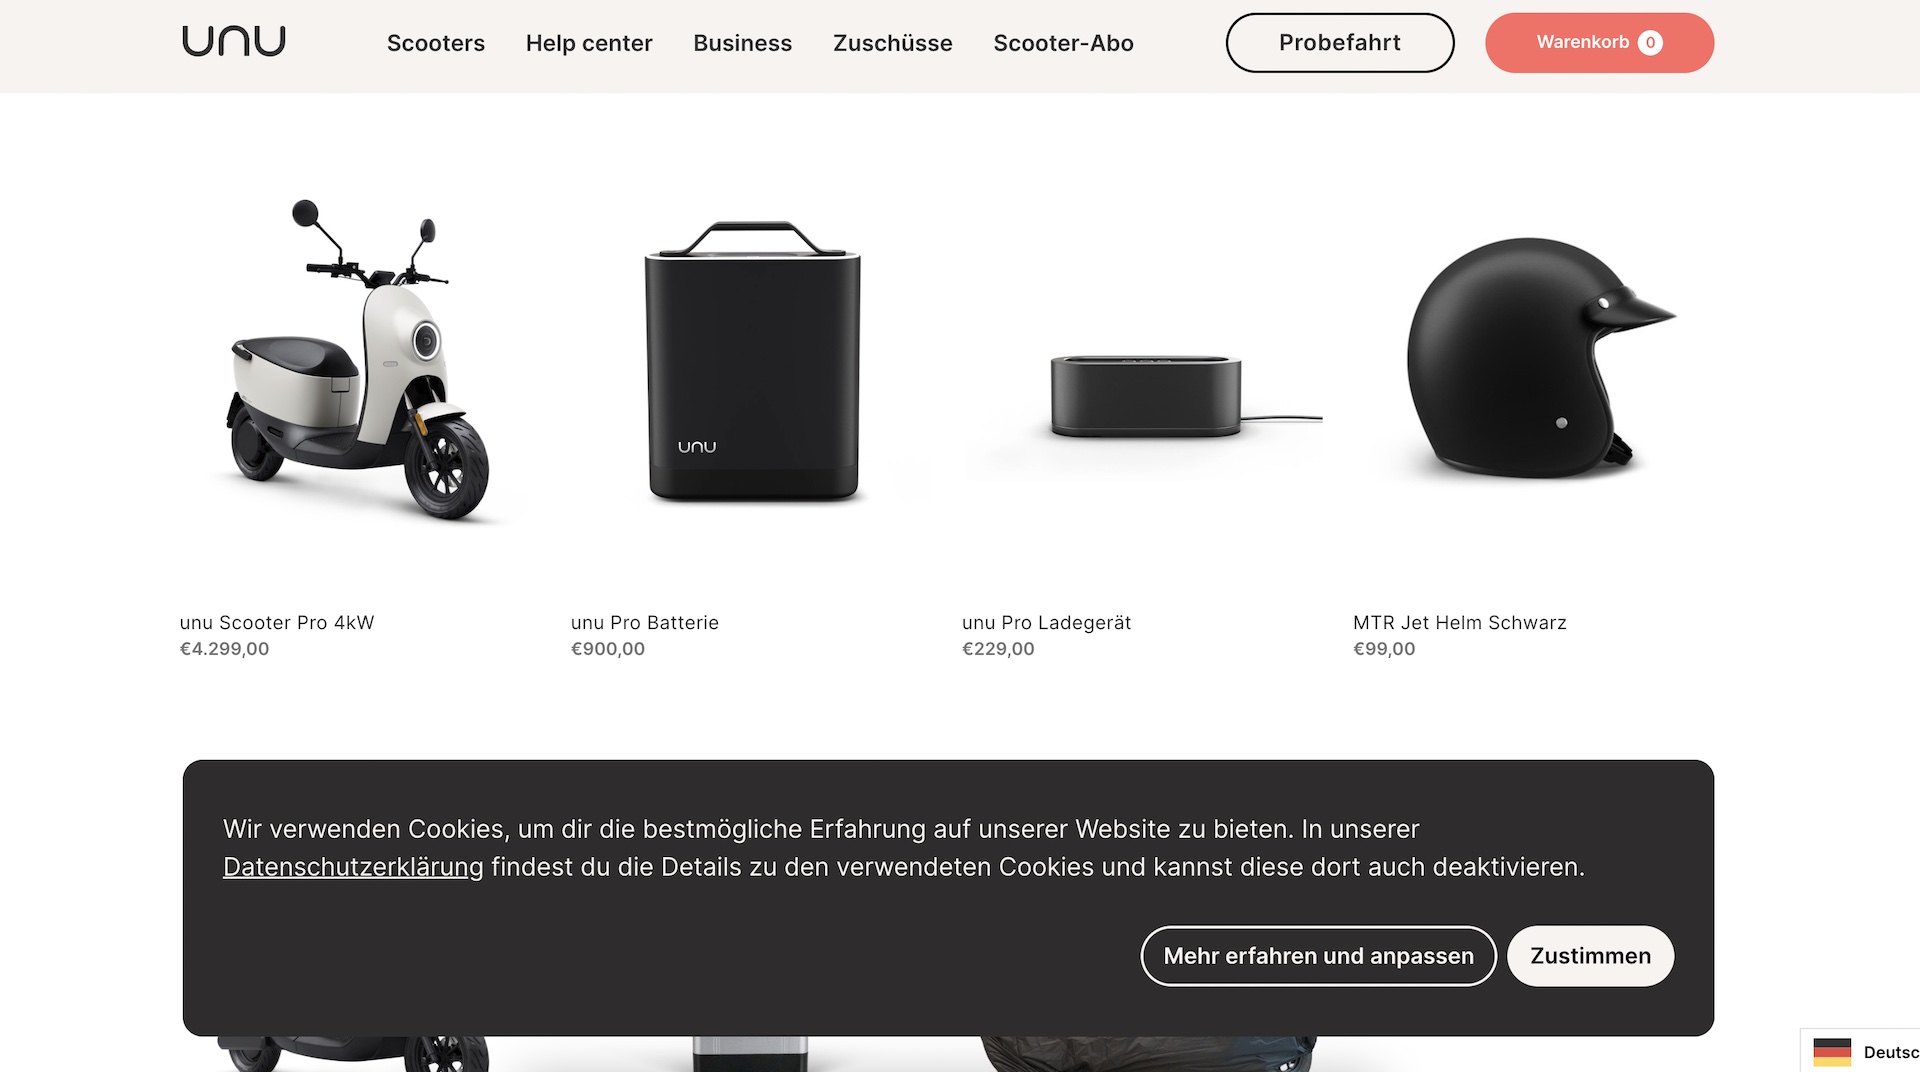Open the unu Scooter Pro 4kW image
The image size is (1920, 1072).
355,360
